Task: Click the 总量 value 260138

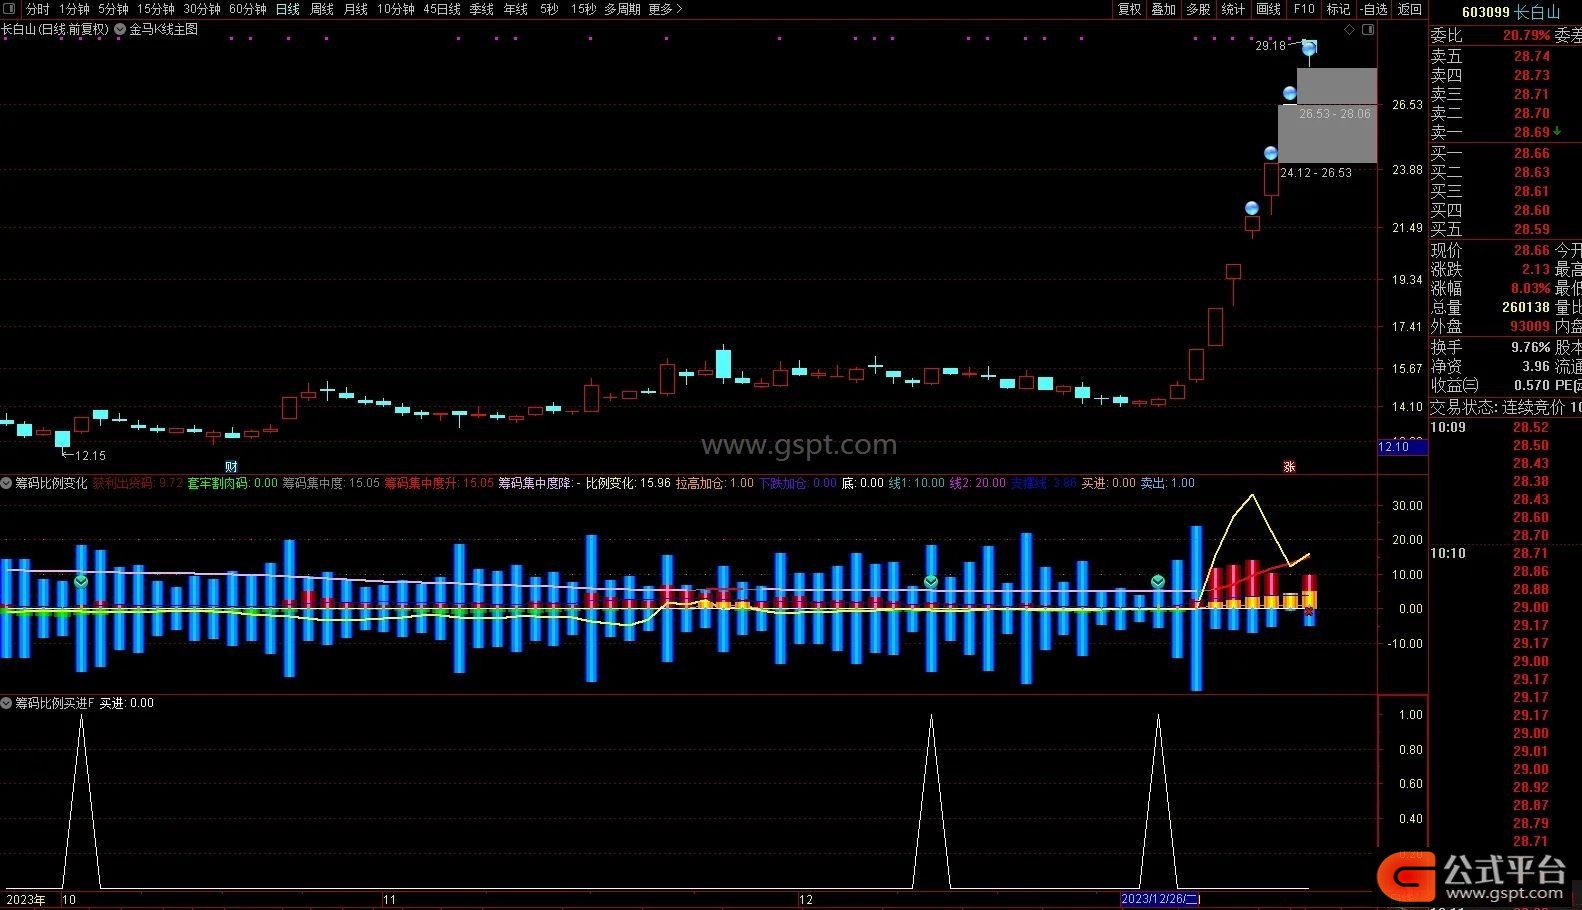Action: pos(1526,307)
